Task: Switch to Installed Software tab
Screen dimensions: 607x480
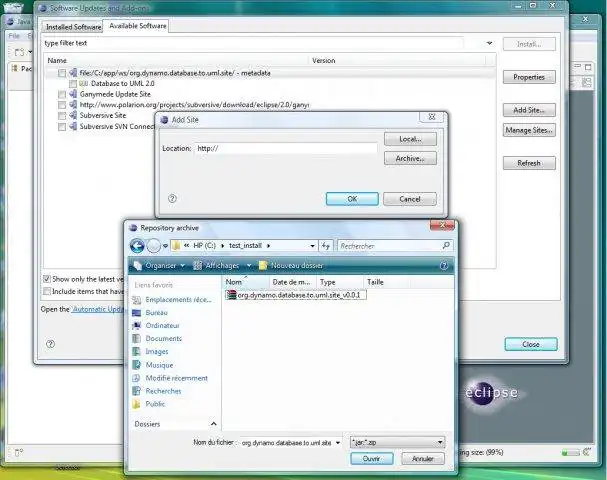Action: (73, 27)
